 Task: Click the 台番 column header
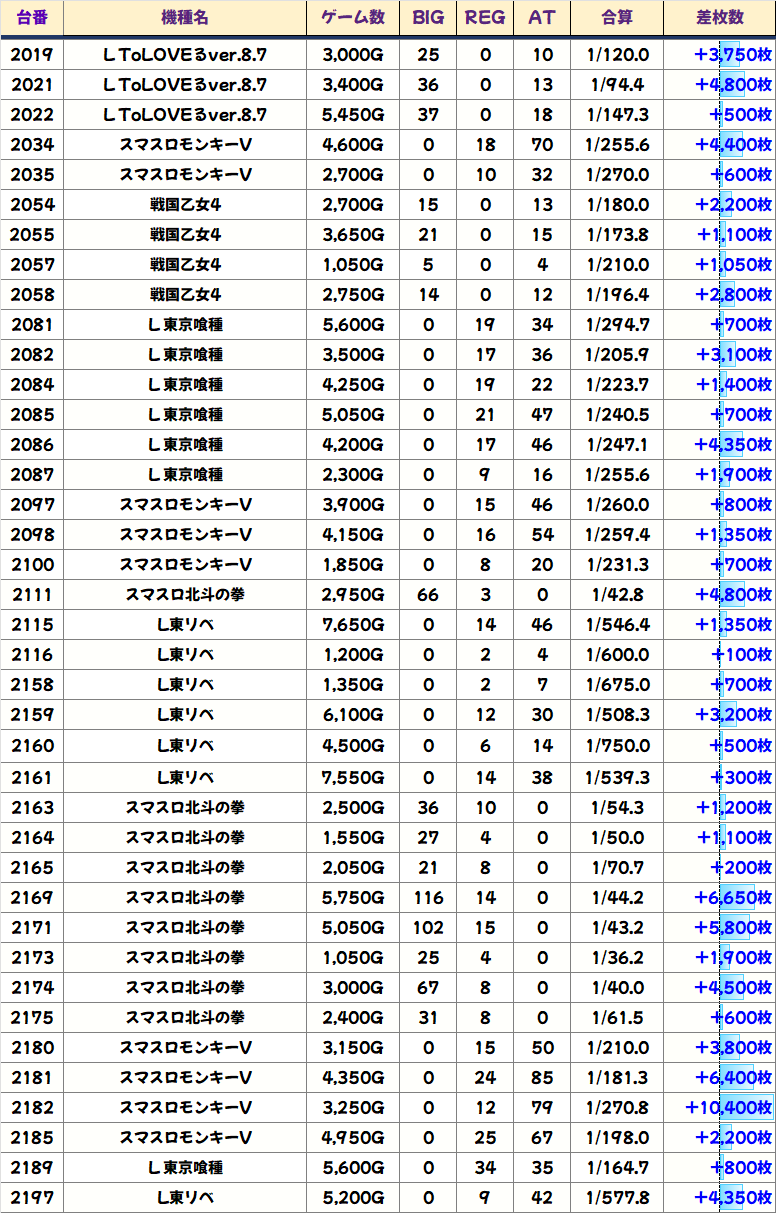[32, 18]
